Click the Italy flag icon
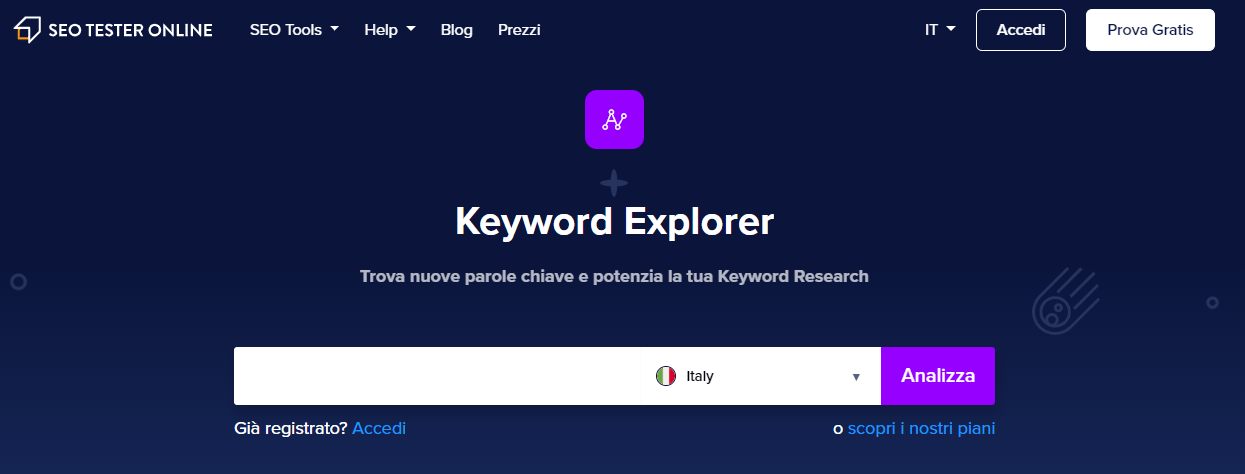 666,376
